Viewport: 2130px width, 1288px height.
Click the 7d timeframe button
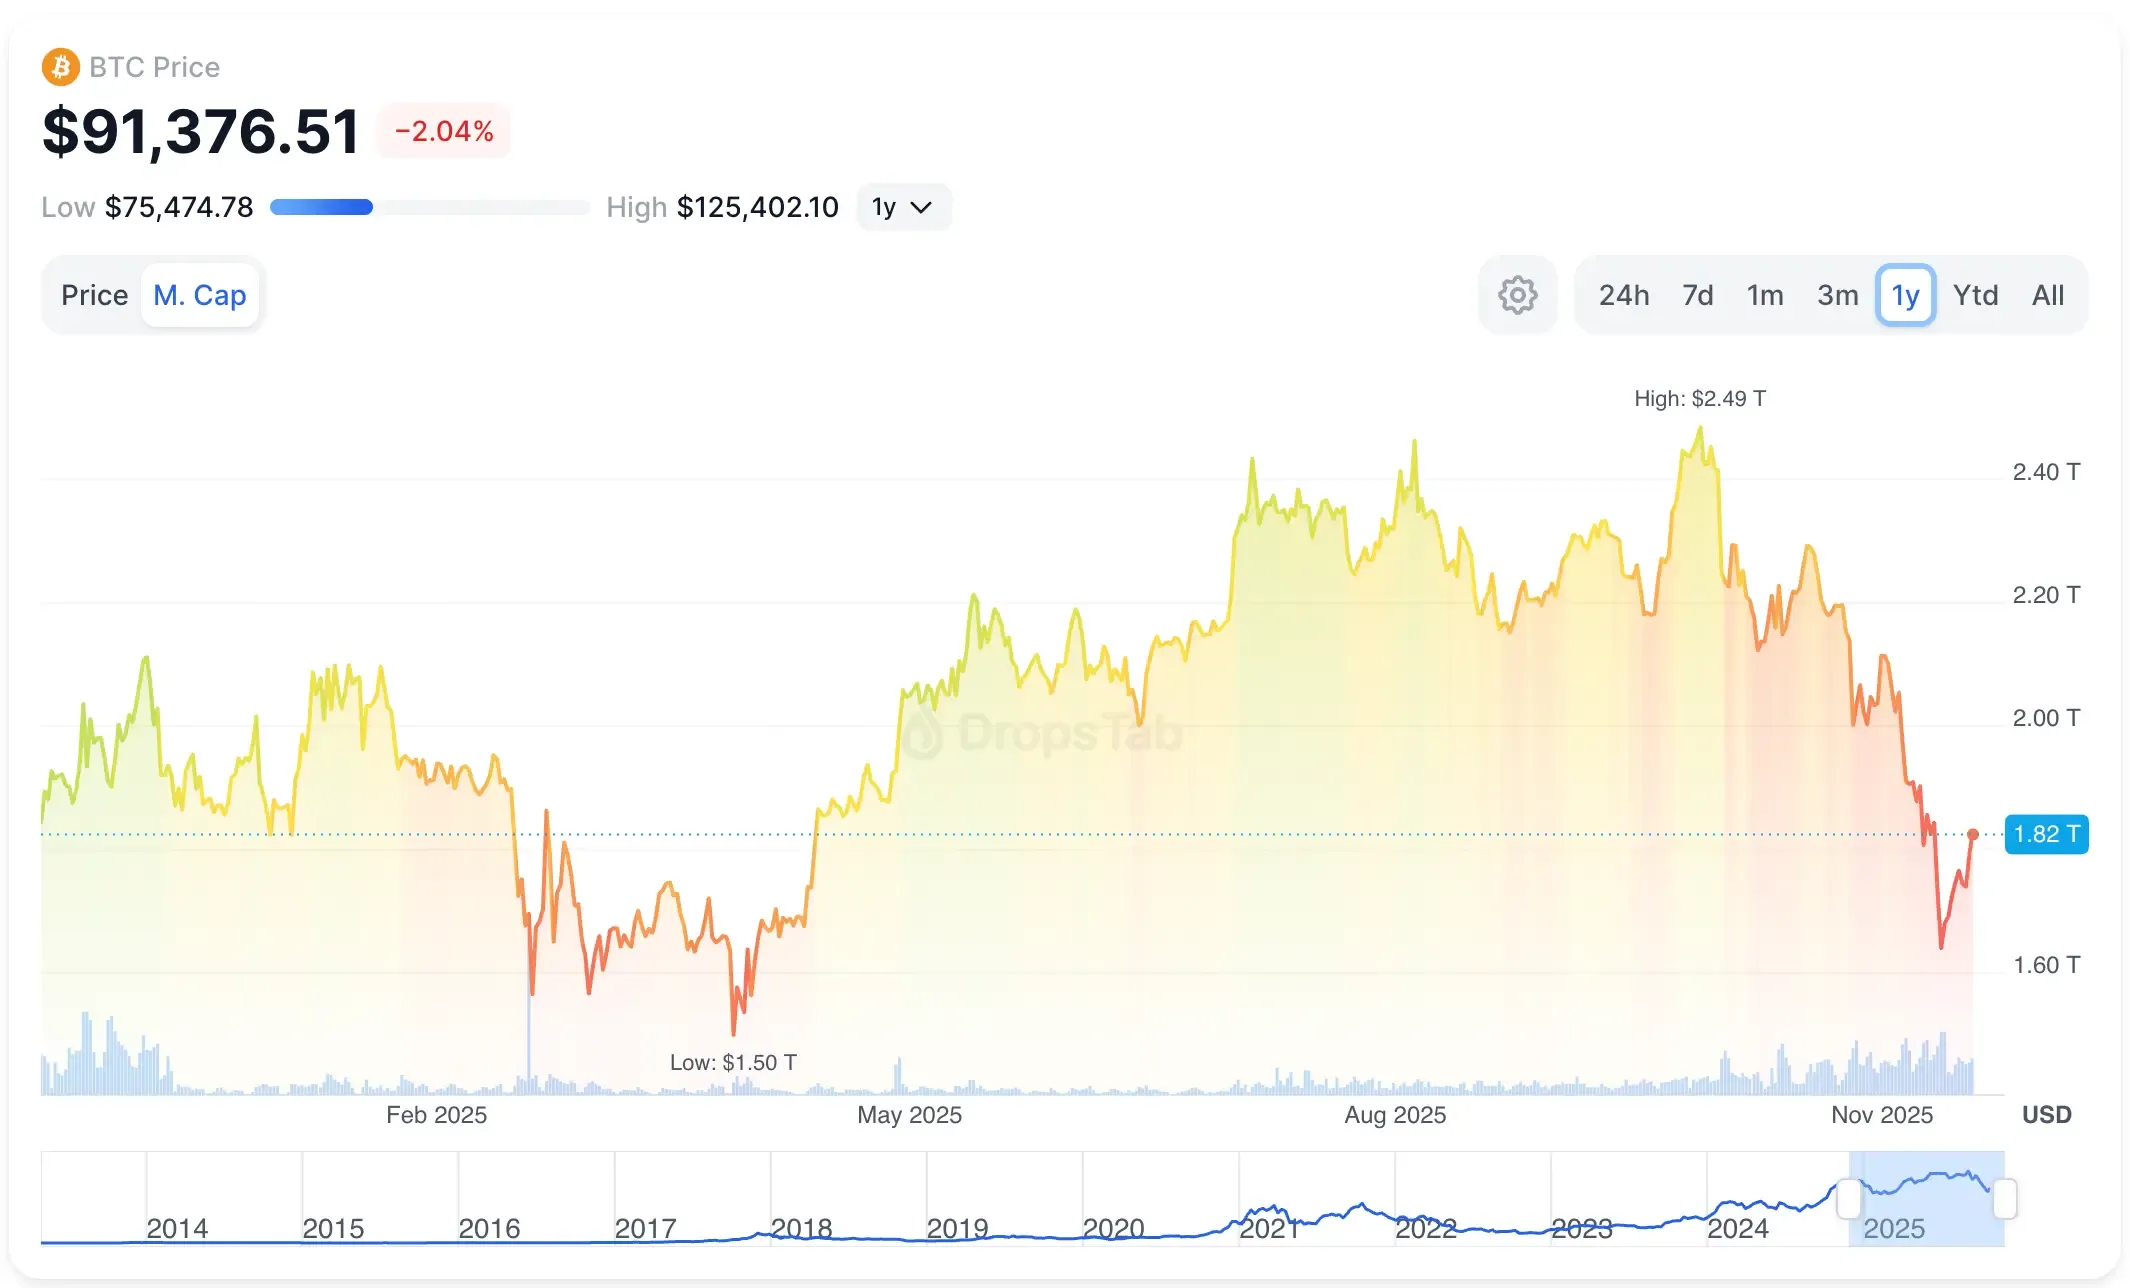pos(1697,294)
